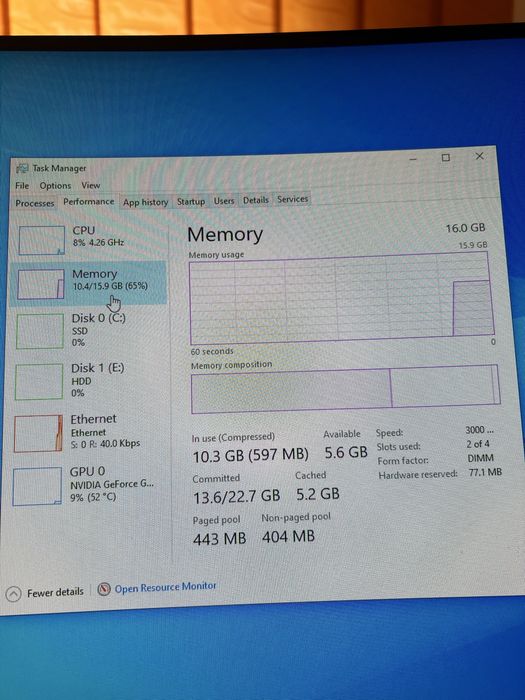Click the 13.6/22.7 GB committed value
Image resolution: width=525 pixels, height=700 pixels.
237,496
